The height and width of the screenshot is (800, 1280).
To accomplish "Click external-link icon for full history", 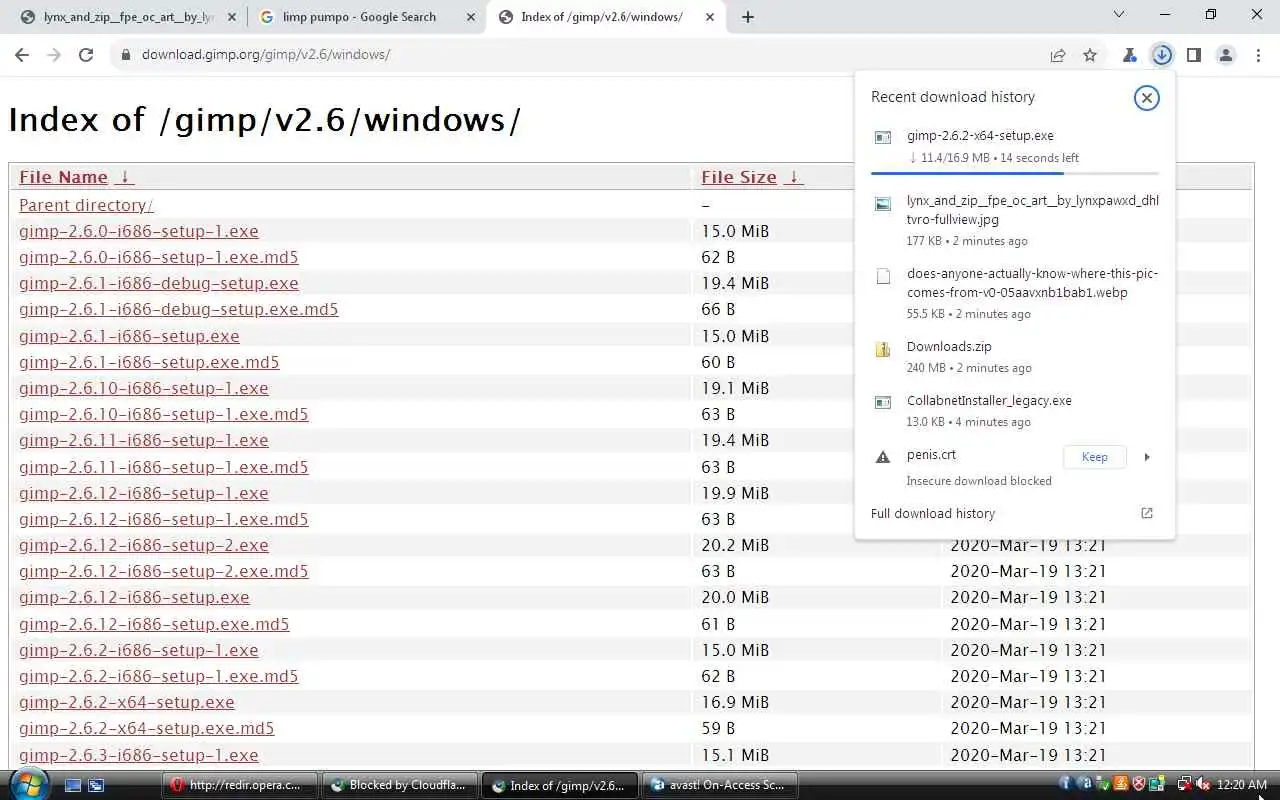I will (x=1147, y=513).
